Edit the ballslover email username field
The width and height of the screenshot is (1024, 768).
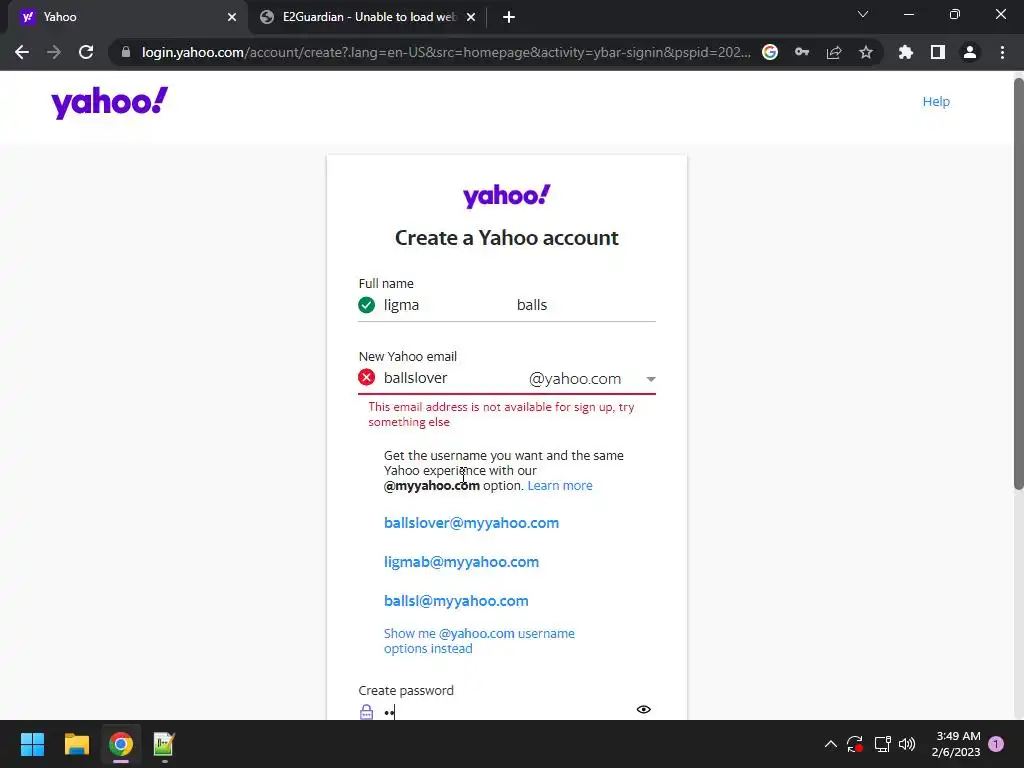[451, 378]
